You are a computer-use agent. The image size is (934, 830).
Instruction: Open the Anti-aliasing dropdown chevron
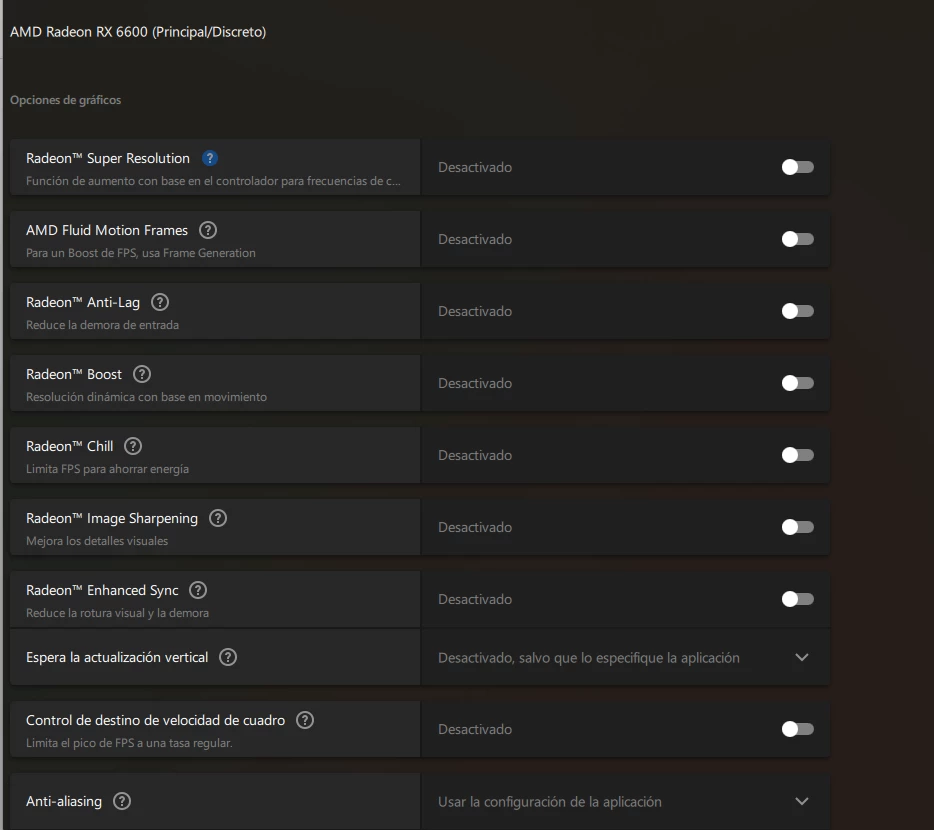pos(802,801)
